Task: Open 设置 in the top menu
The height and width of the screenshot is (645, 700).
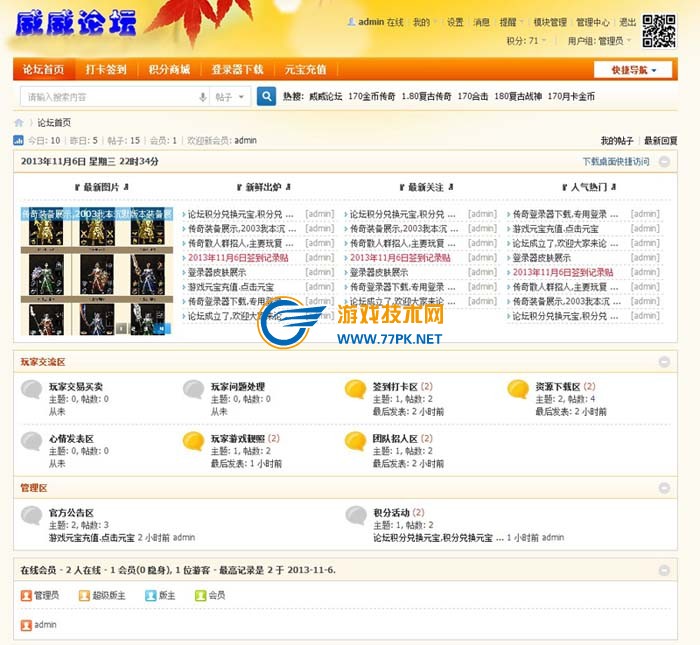Action: tap(455, 22)
